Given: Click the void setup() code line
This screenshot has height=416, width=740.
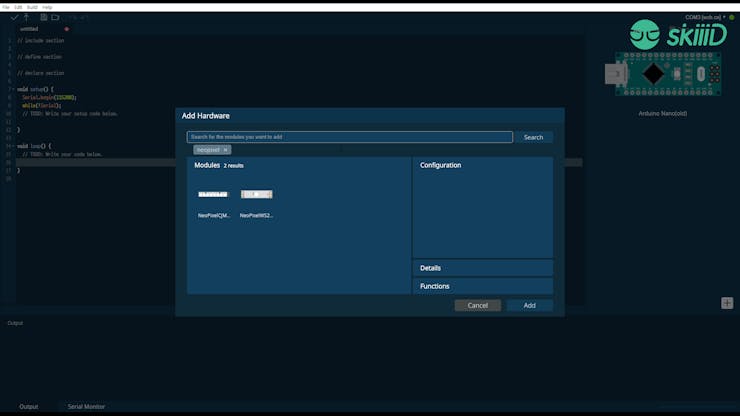Looking at the screenshot, I should [x=35, y=89].
